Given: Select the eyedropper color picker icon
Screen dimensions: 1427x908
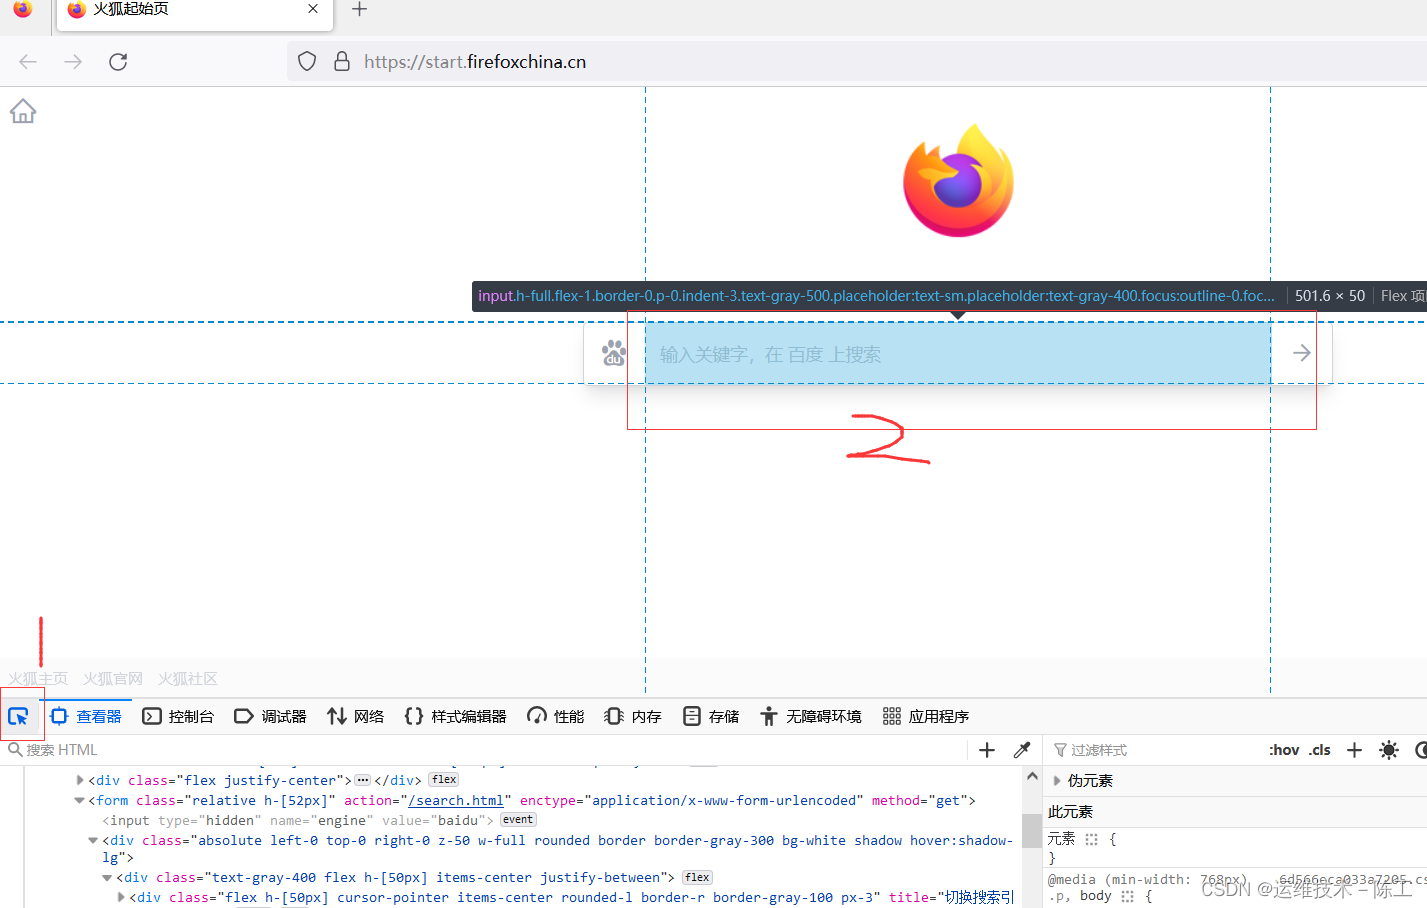Looking at the screenshot, I should click(1022, 750).
